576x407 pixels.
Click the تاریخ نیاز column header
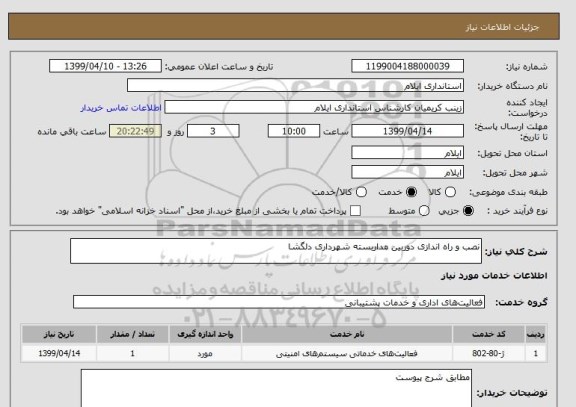(59, 334)
